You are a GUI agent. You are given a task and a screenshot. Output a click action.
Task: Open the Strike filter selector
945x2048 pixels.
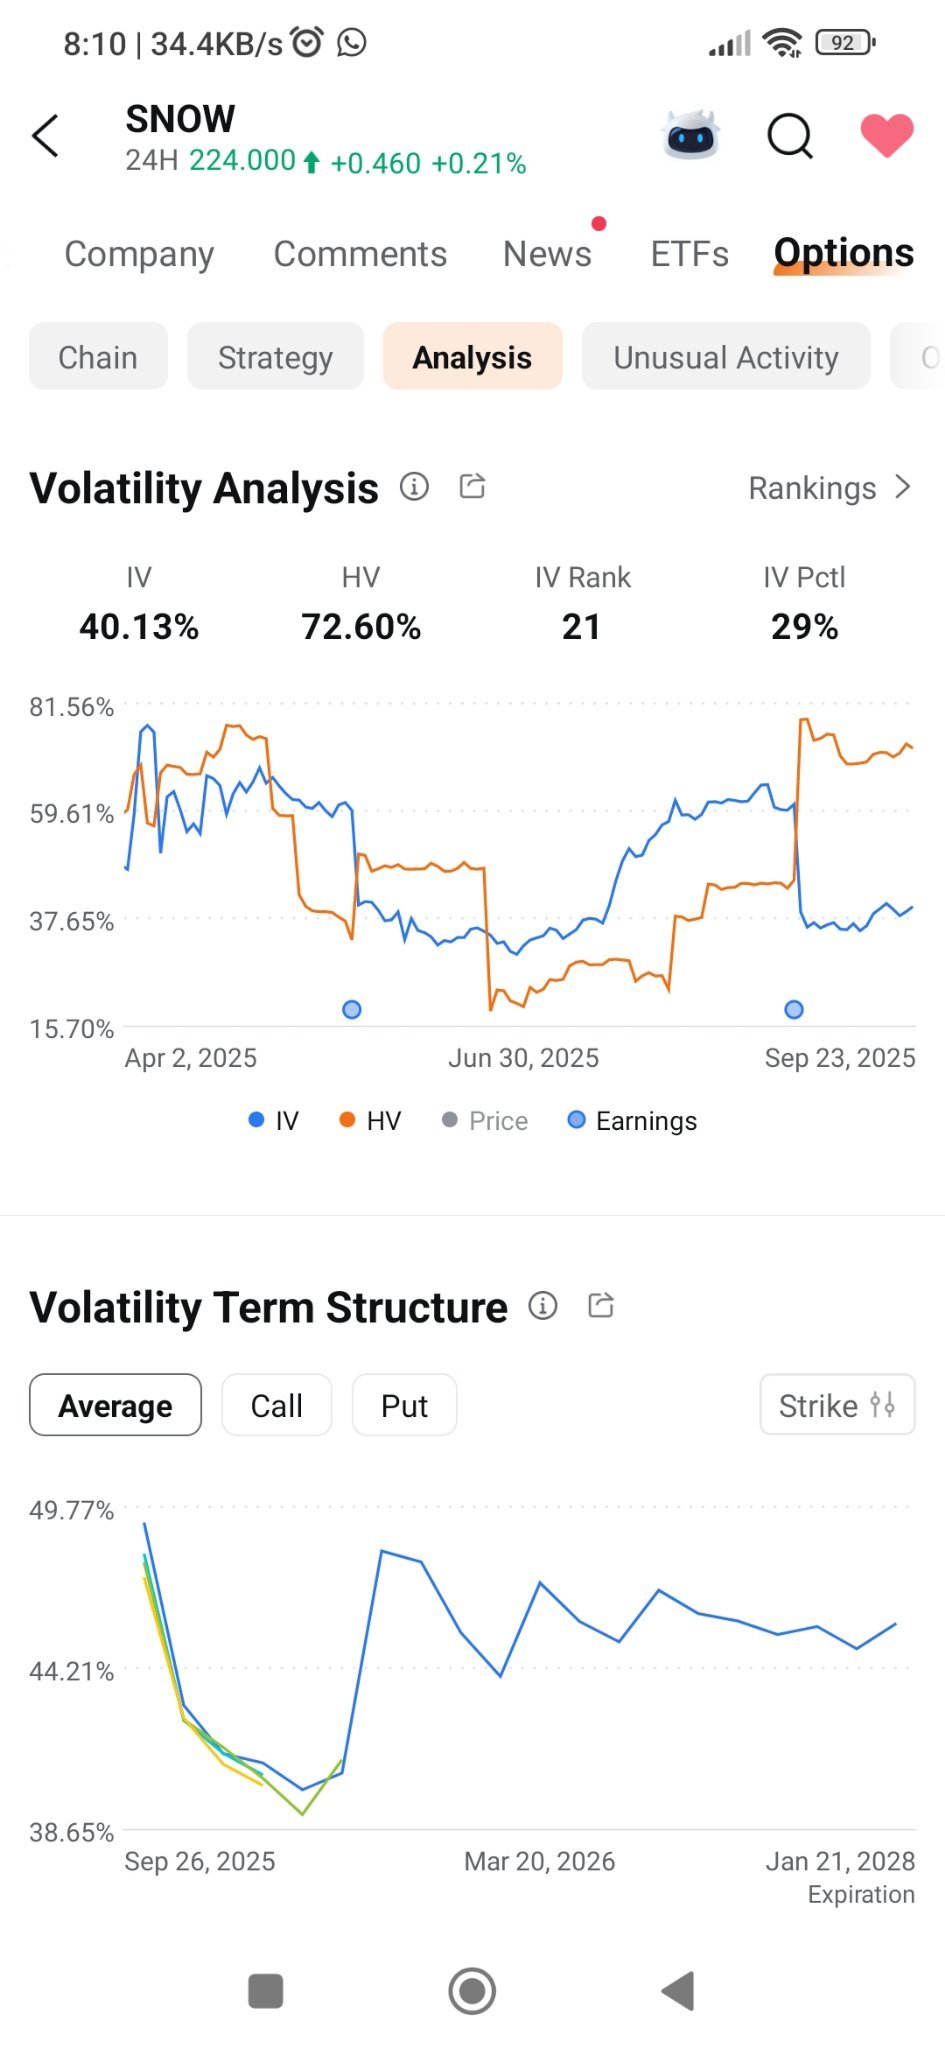837,1405
